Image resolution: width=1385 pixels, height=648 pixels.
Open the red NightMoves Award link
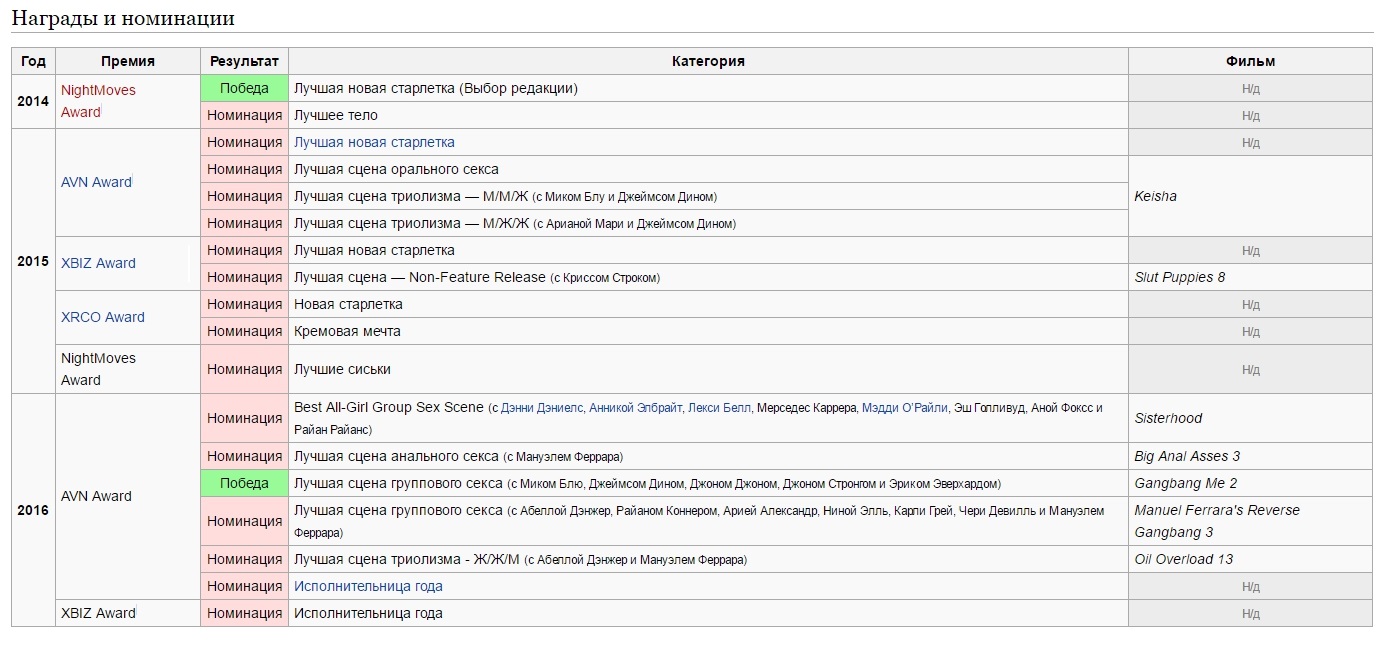98,101
